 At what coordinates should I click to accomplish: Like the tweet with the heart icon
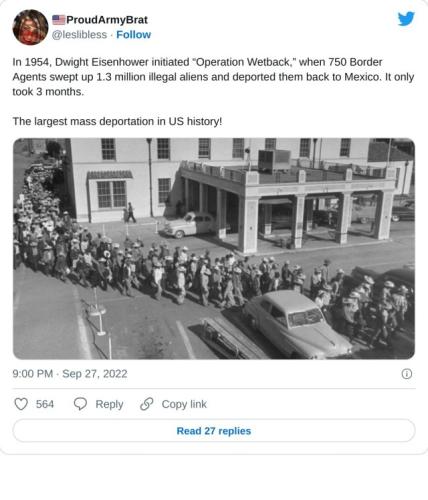21,404
